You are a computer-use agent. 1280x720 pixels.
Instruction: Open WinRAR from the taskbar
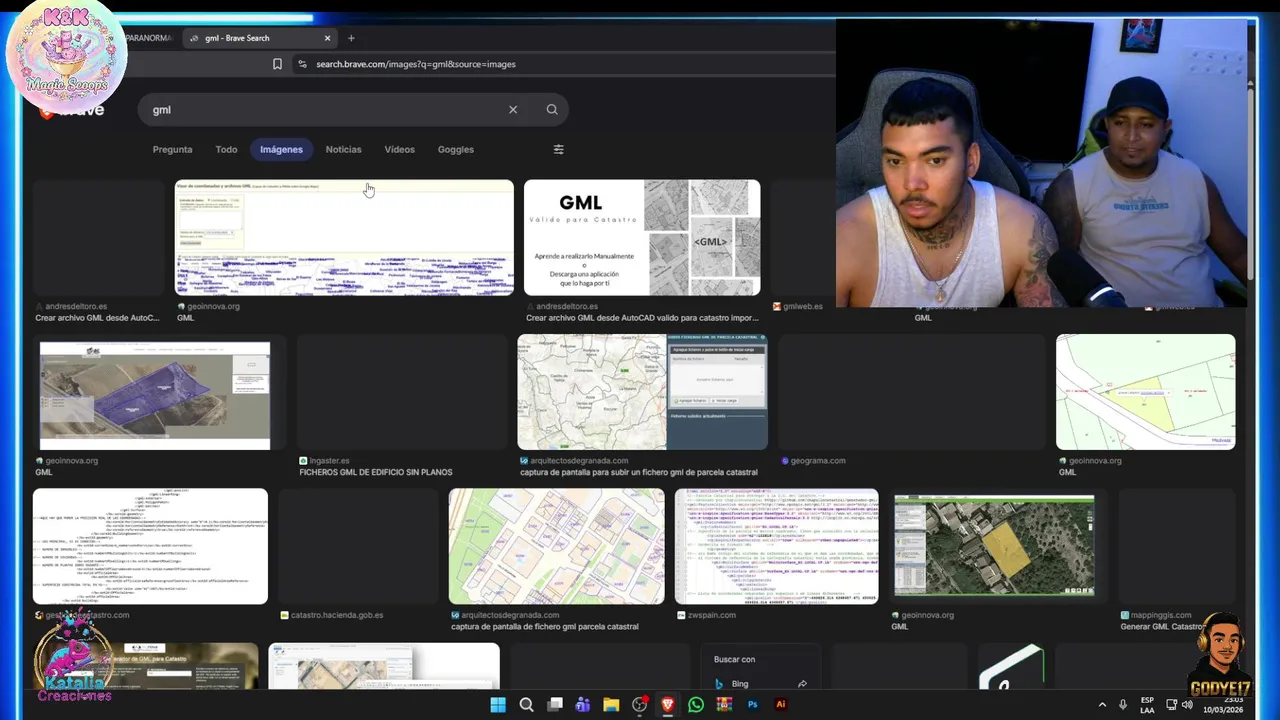[x=725, y=705]
